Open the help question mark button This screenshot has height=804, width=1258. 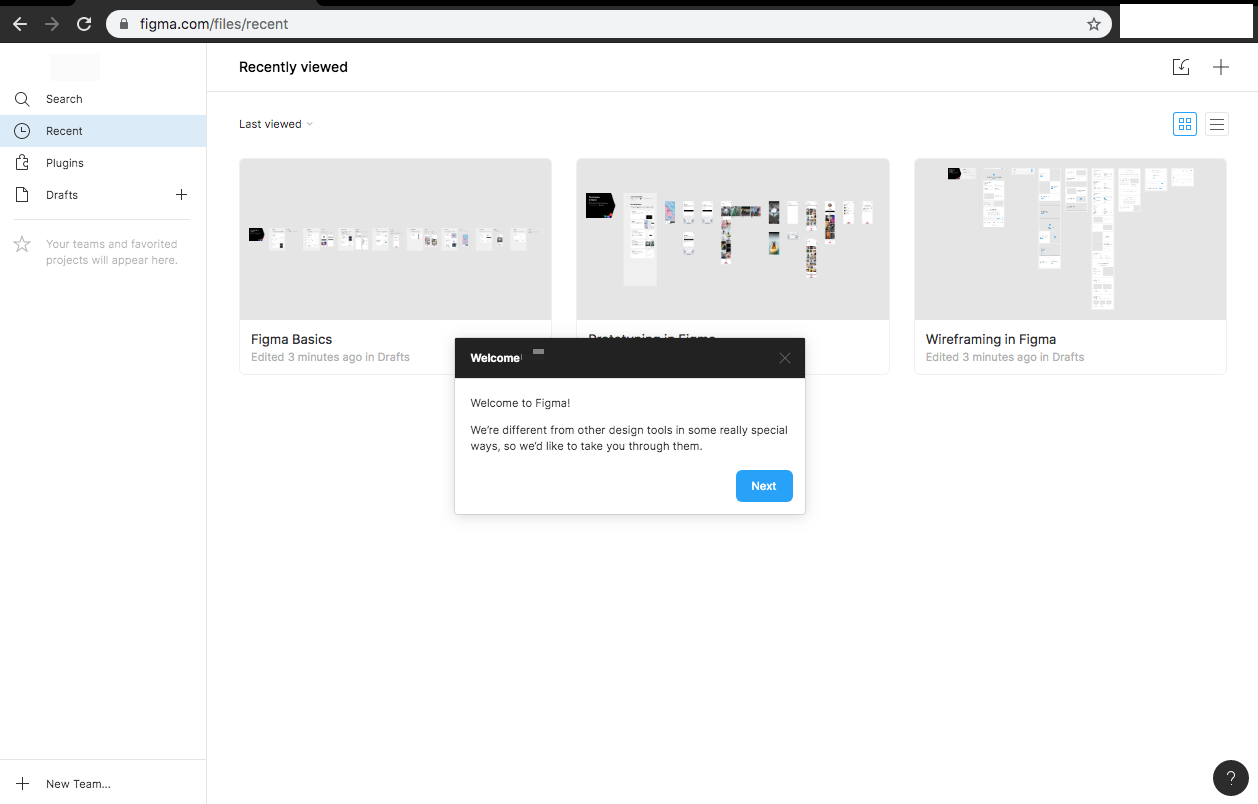click(x=1230, y=778)
